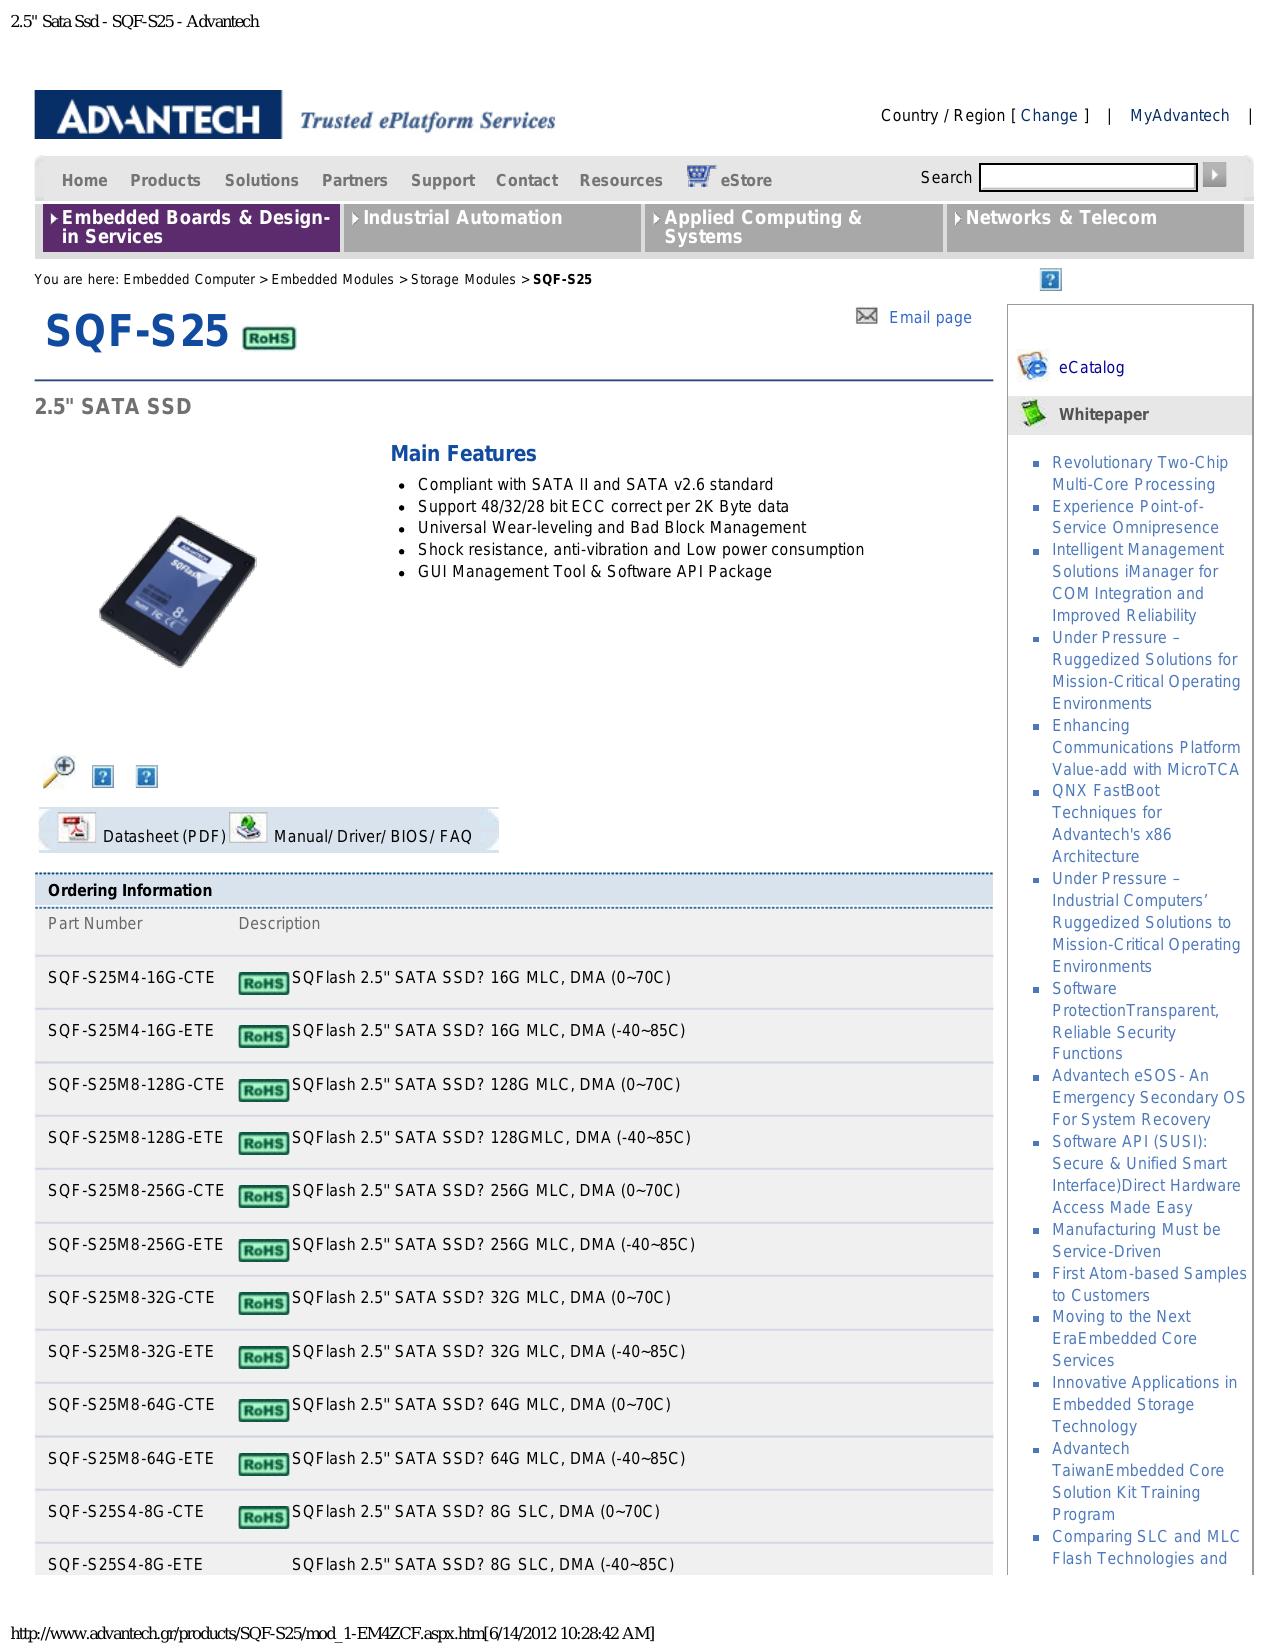This screenshot has height=1650, width=1275.
Task: Open the Support menu
Action: point(442,180)
